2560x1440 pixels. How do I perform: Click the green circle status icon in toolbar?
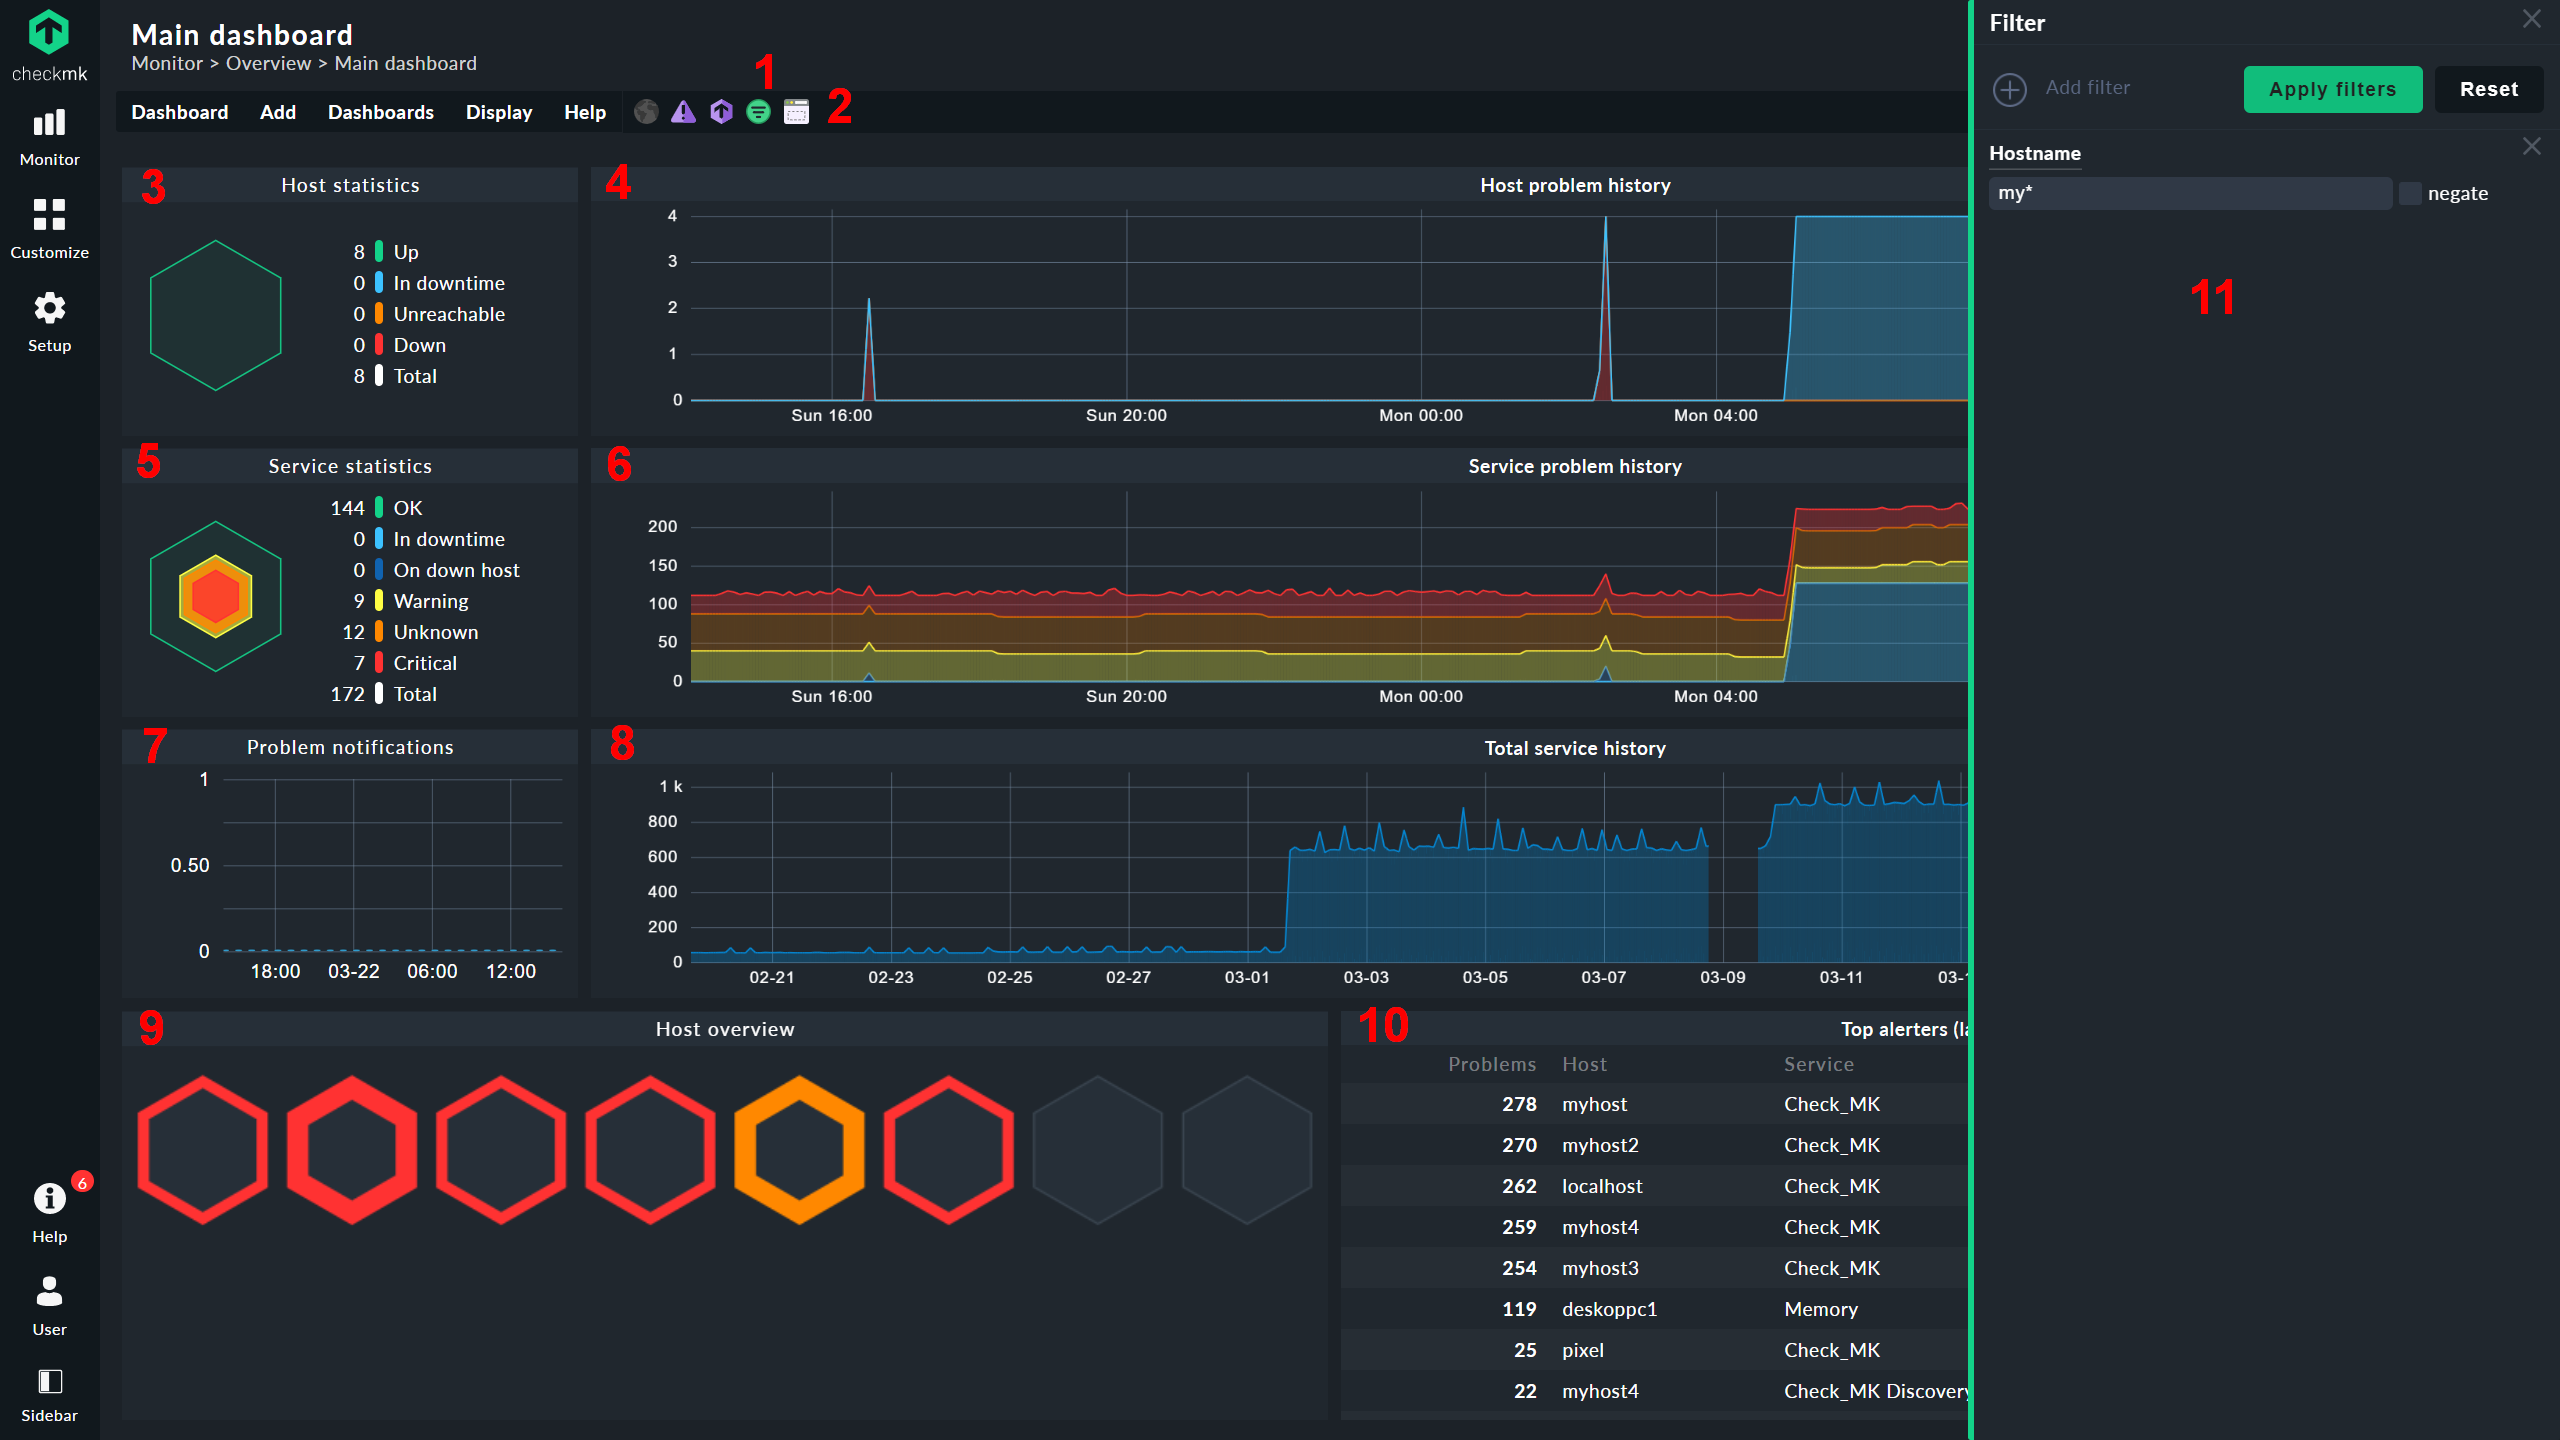point(758,113)
